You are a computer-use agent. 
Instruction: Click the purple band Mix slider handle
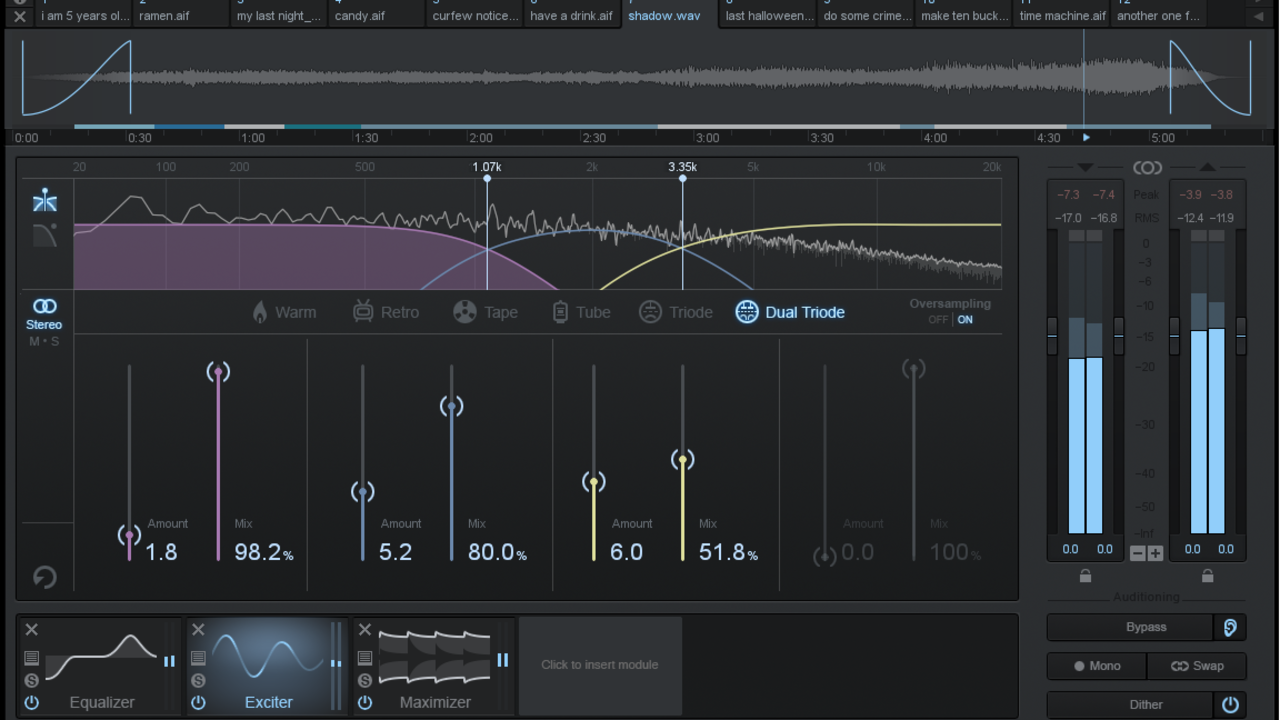coord(218,372)
